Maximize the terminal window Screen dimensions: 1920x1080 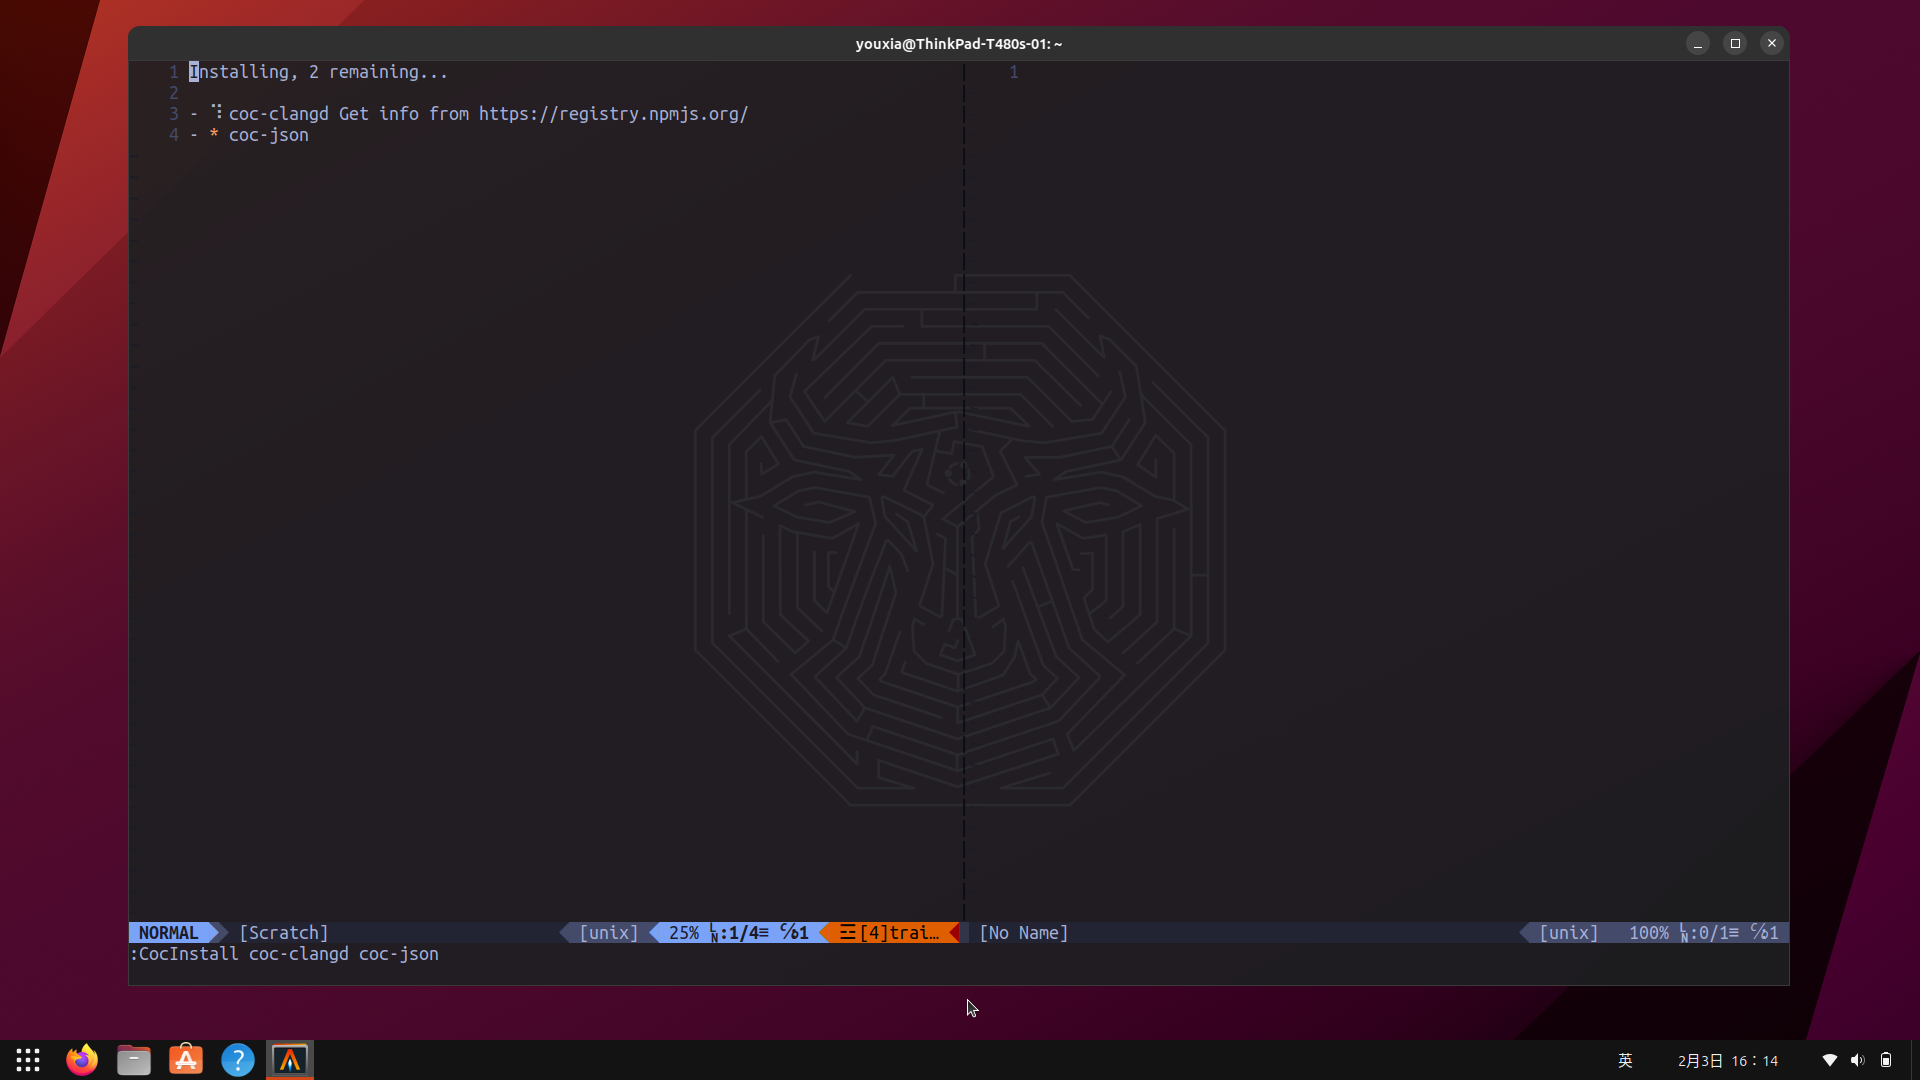coord(1735,43)
